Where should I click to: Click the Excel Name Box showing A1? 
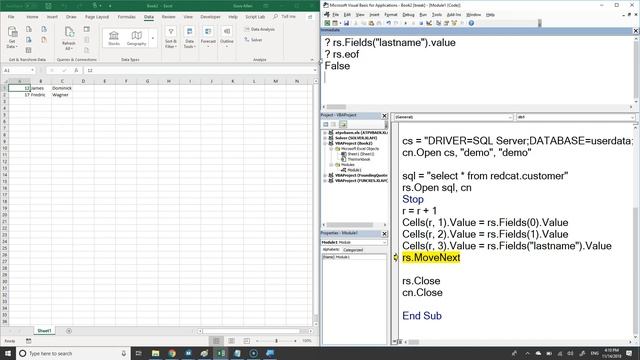tap(18, 70)
